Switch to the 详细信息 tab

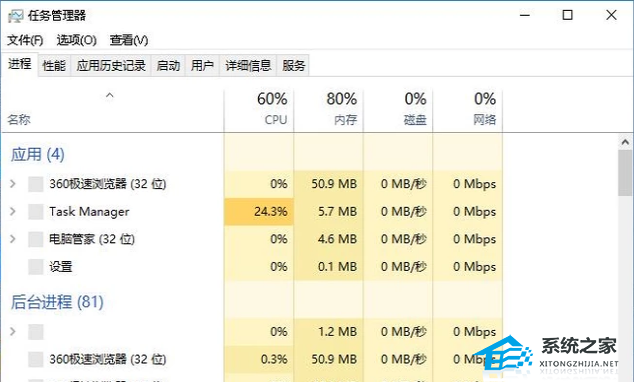[248, 65]
